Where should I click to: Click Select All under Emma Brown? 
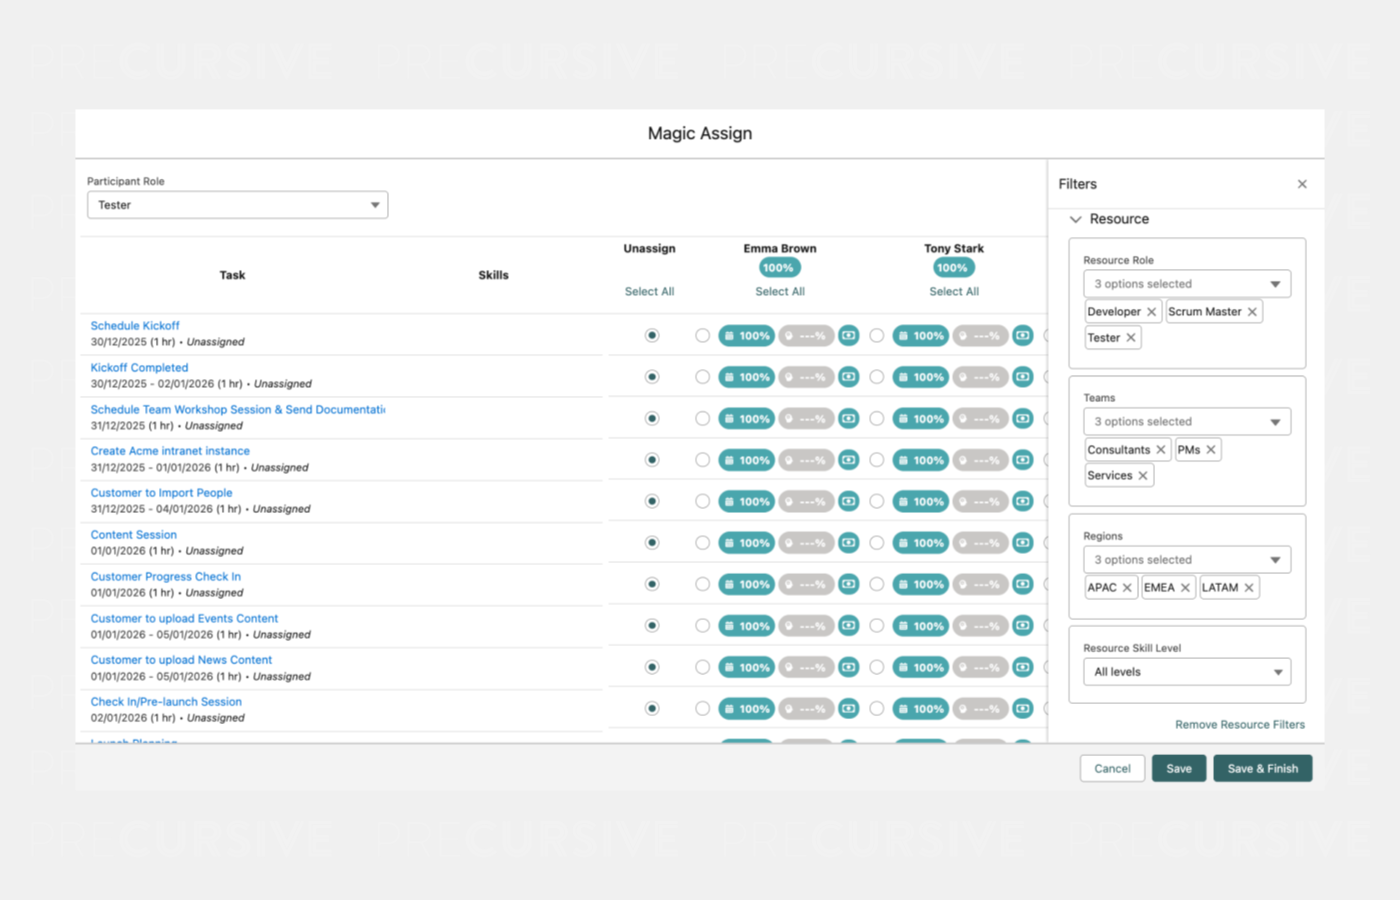click(x=780, y=292)
